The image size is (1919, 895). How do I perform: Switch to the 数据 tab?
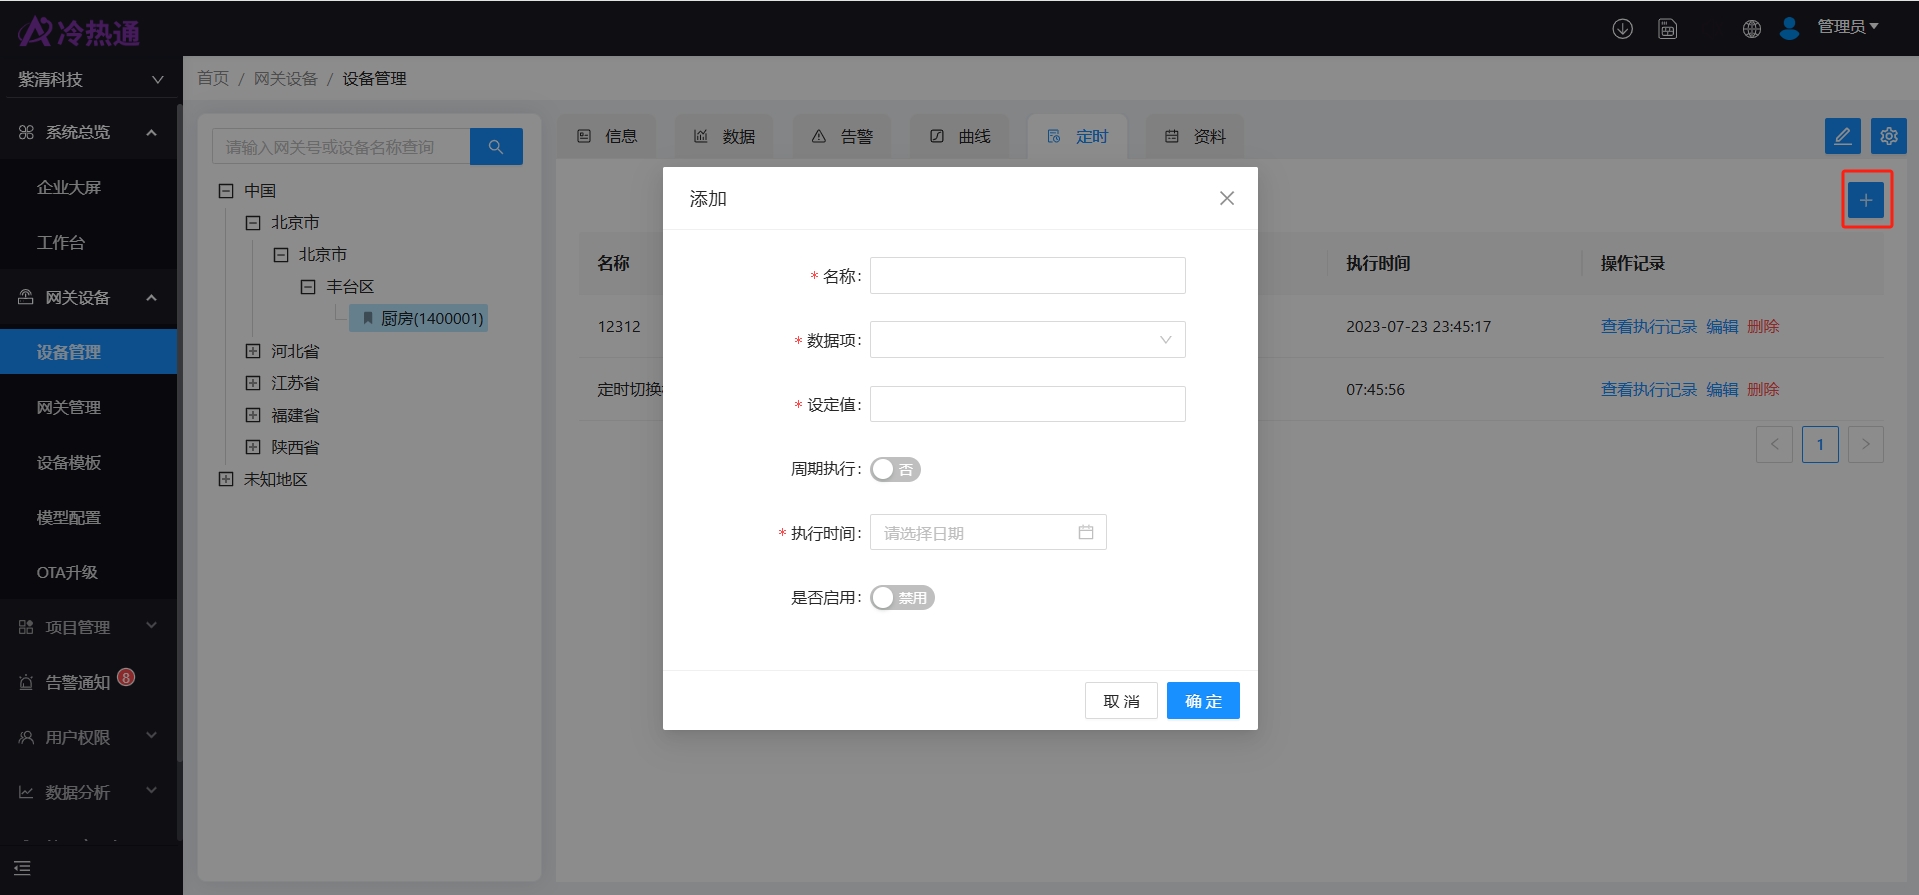(x=725, y=136)
